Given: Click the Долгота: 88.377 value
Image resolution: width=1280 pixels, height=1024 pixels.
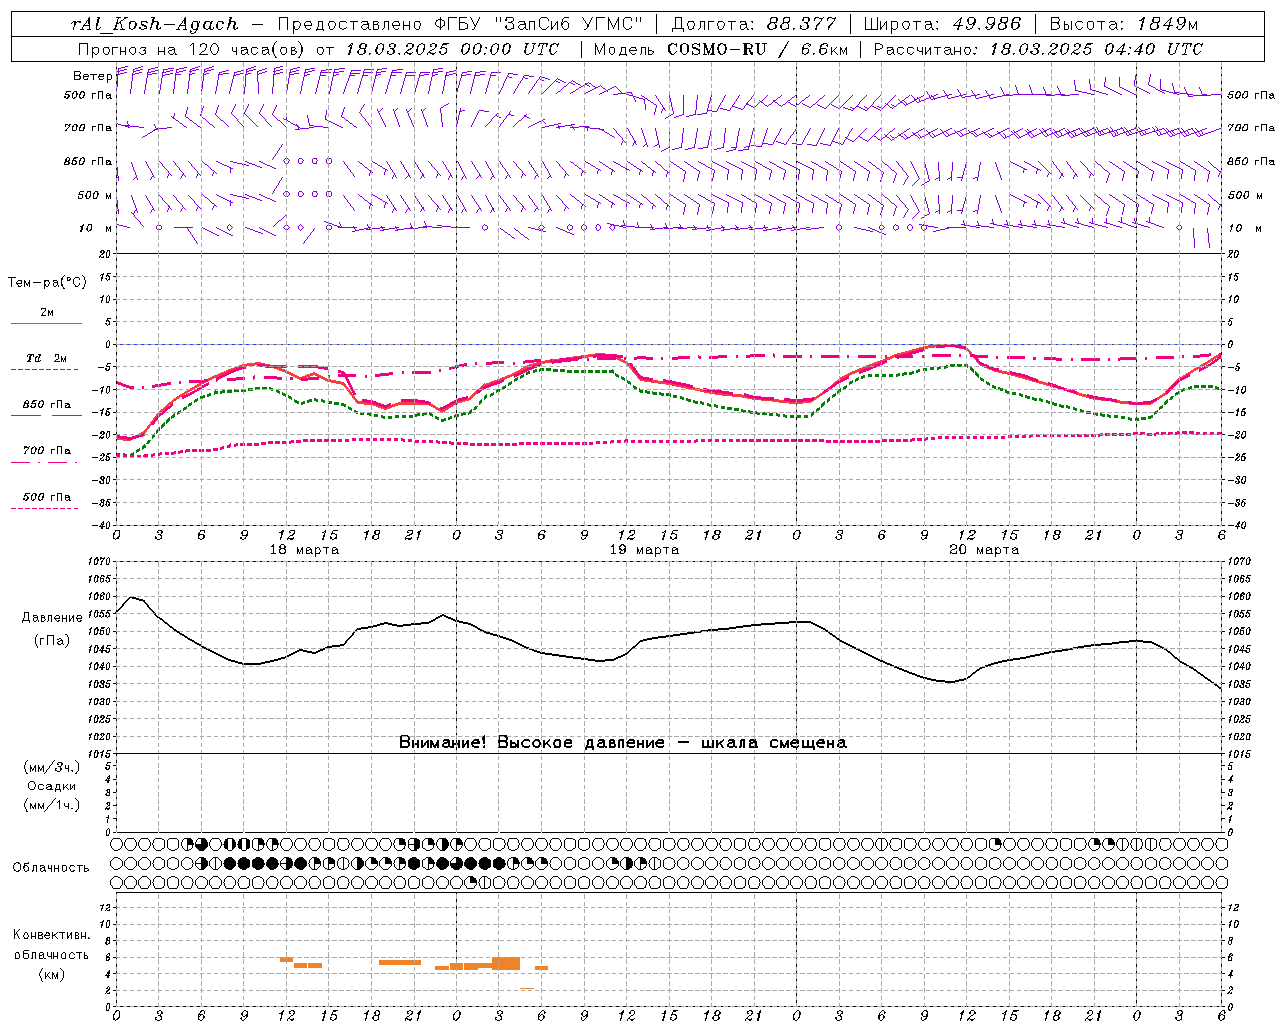Looking at the screenshot, I should pos(755,24).
